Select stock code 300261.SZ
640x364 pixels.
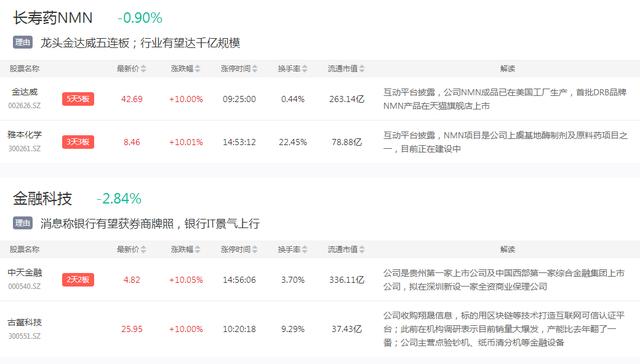click(x=24, y=149)
